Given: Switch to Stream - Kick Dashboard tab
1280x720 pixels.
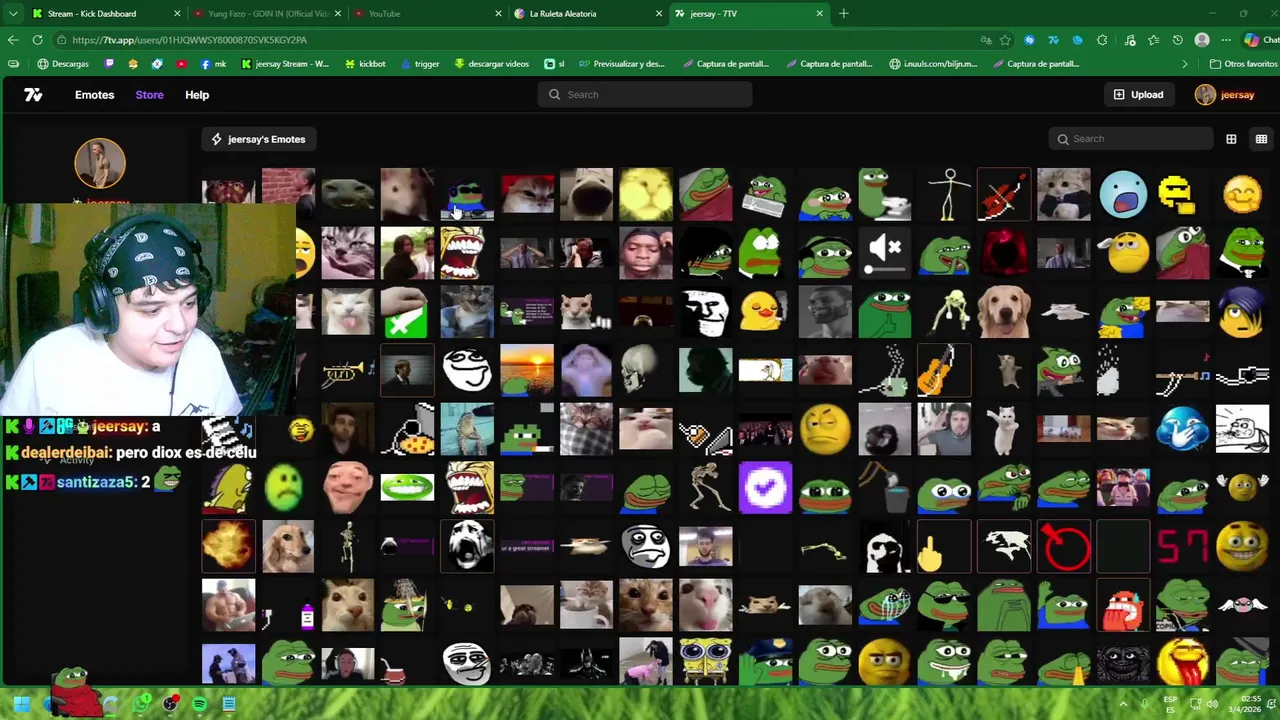Looking at the screenshot, I should click(105, 14).
